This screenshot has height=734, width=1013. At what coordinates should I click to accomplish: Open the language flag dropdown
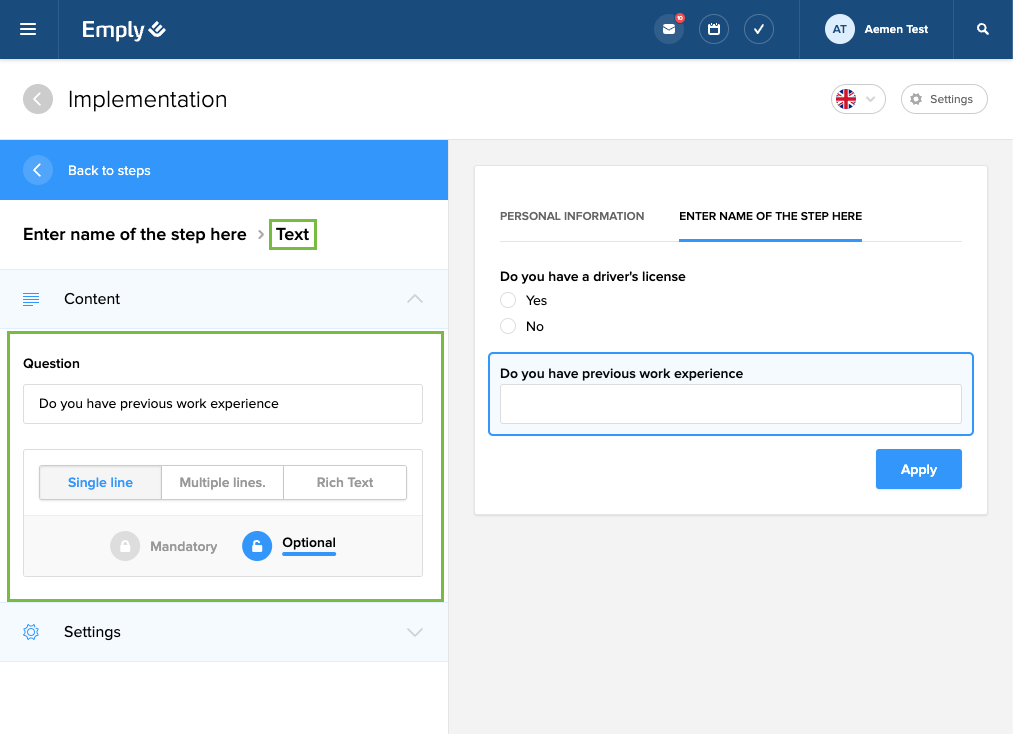(x=857, y=99)
